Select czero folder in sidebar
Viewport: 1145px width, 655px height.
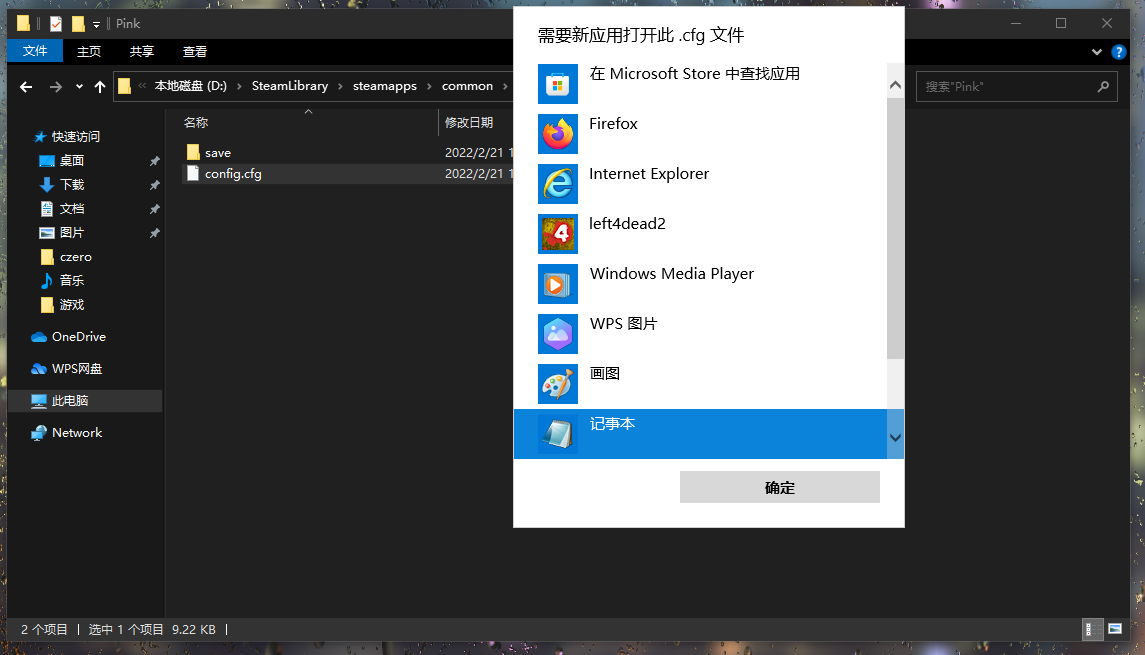coord(75,257)
